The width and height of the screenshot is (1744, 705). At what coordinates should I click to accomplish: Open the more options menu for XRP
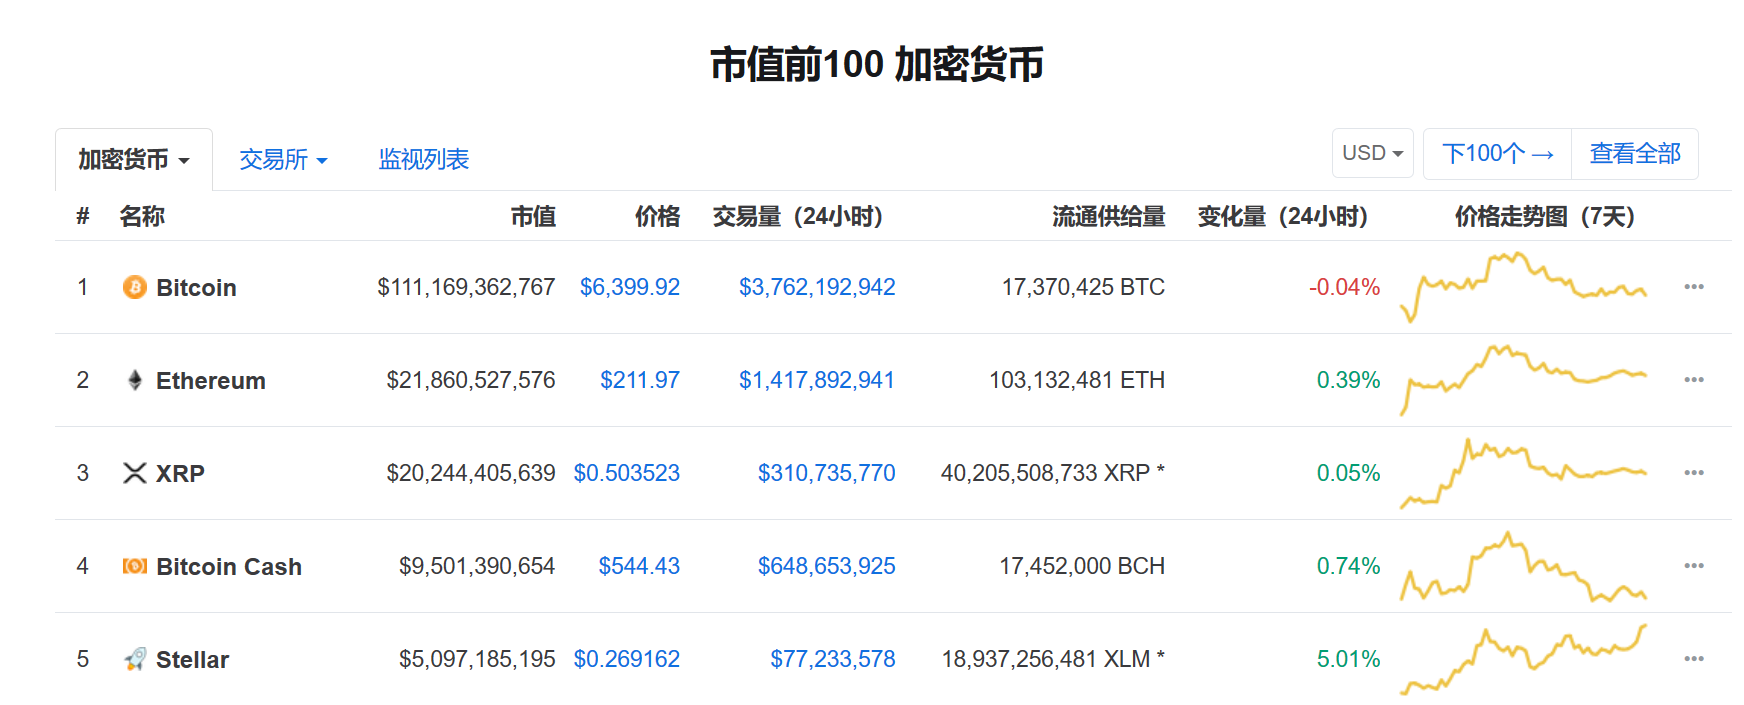(x=1694, y=473)
